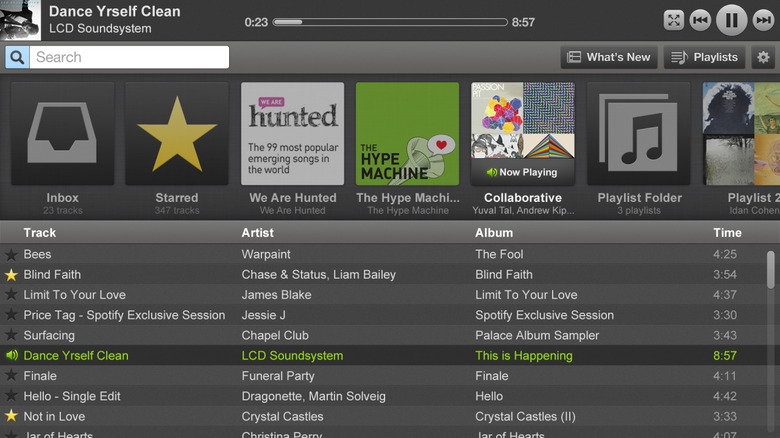
Task: Star the track Finale
Action: coord(11,376)
